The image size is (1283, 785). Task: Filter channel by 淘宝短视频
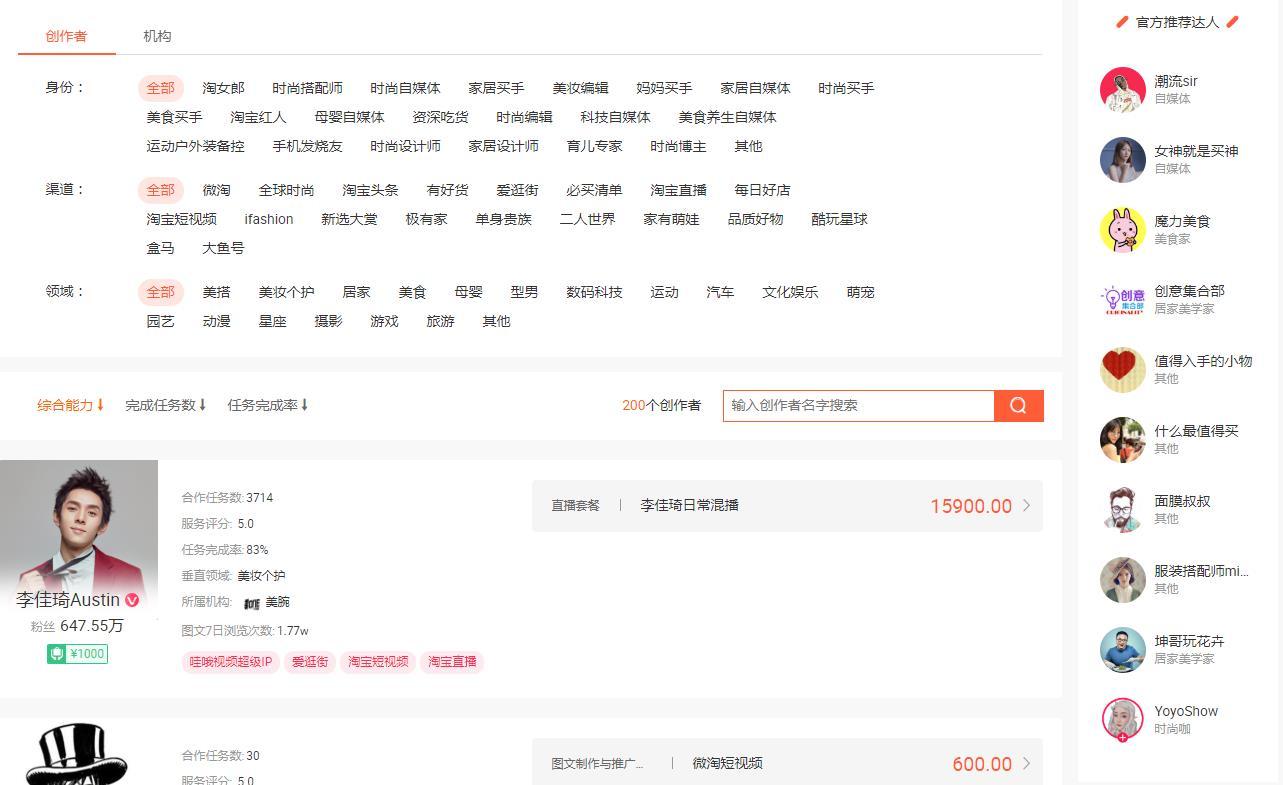[x=181, y=219]
